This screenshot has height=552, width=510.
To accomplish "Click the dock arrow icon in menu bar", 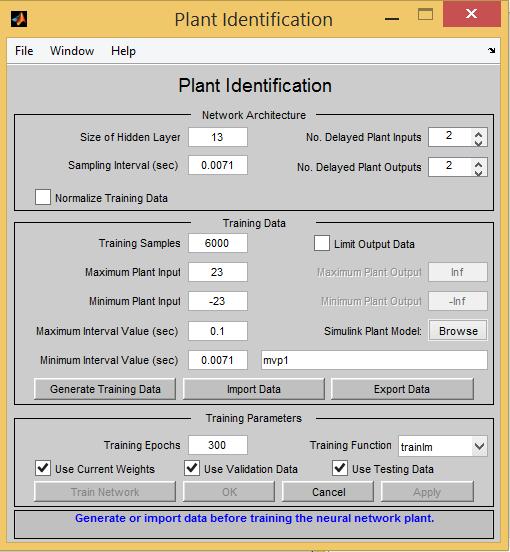I will [492, 50].
